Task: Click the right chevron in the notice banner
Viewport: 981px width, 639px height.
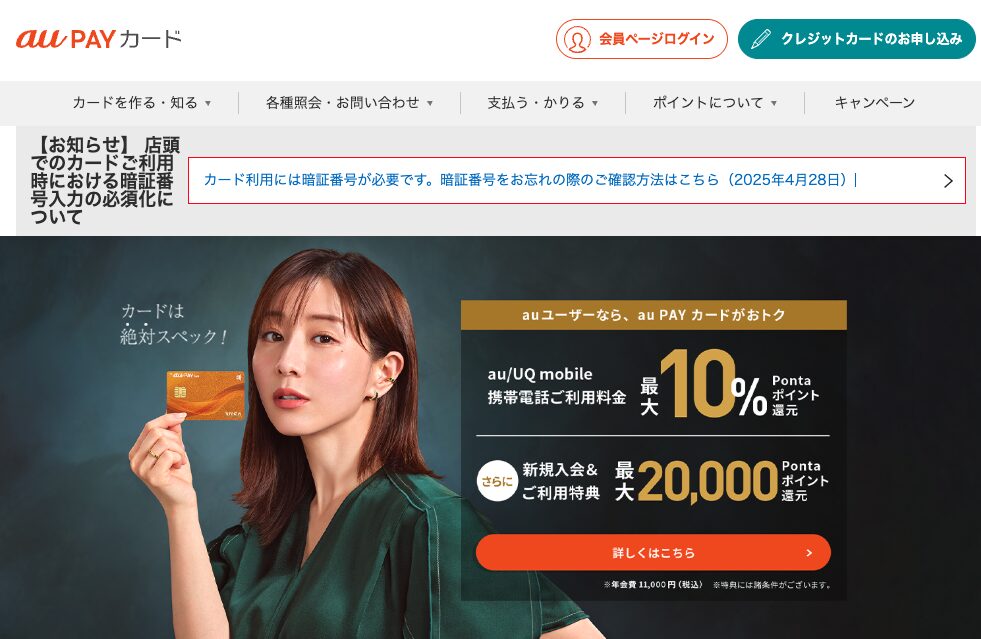Action: tap(948, 181)
